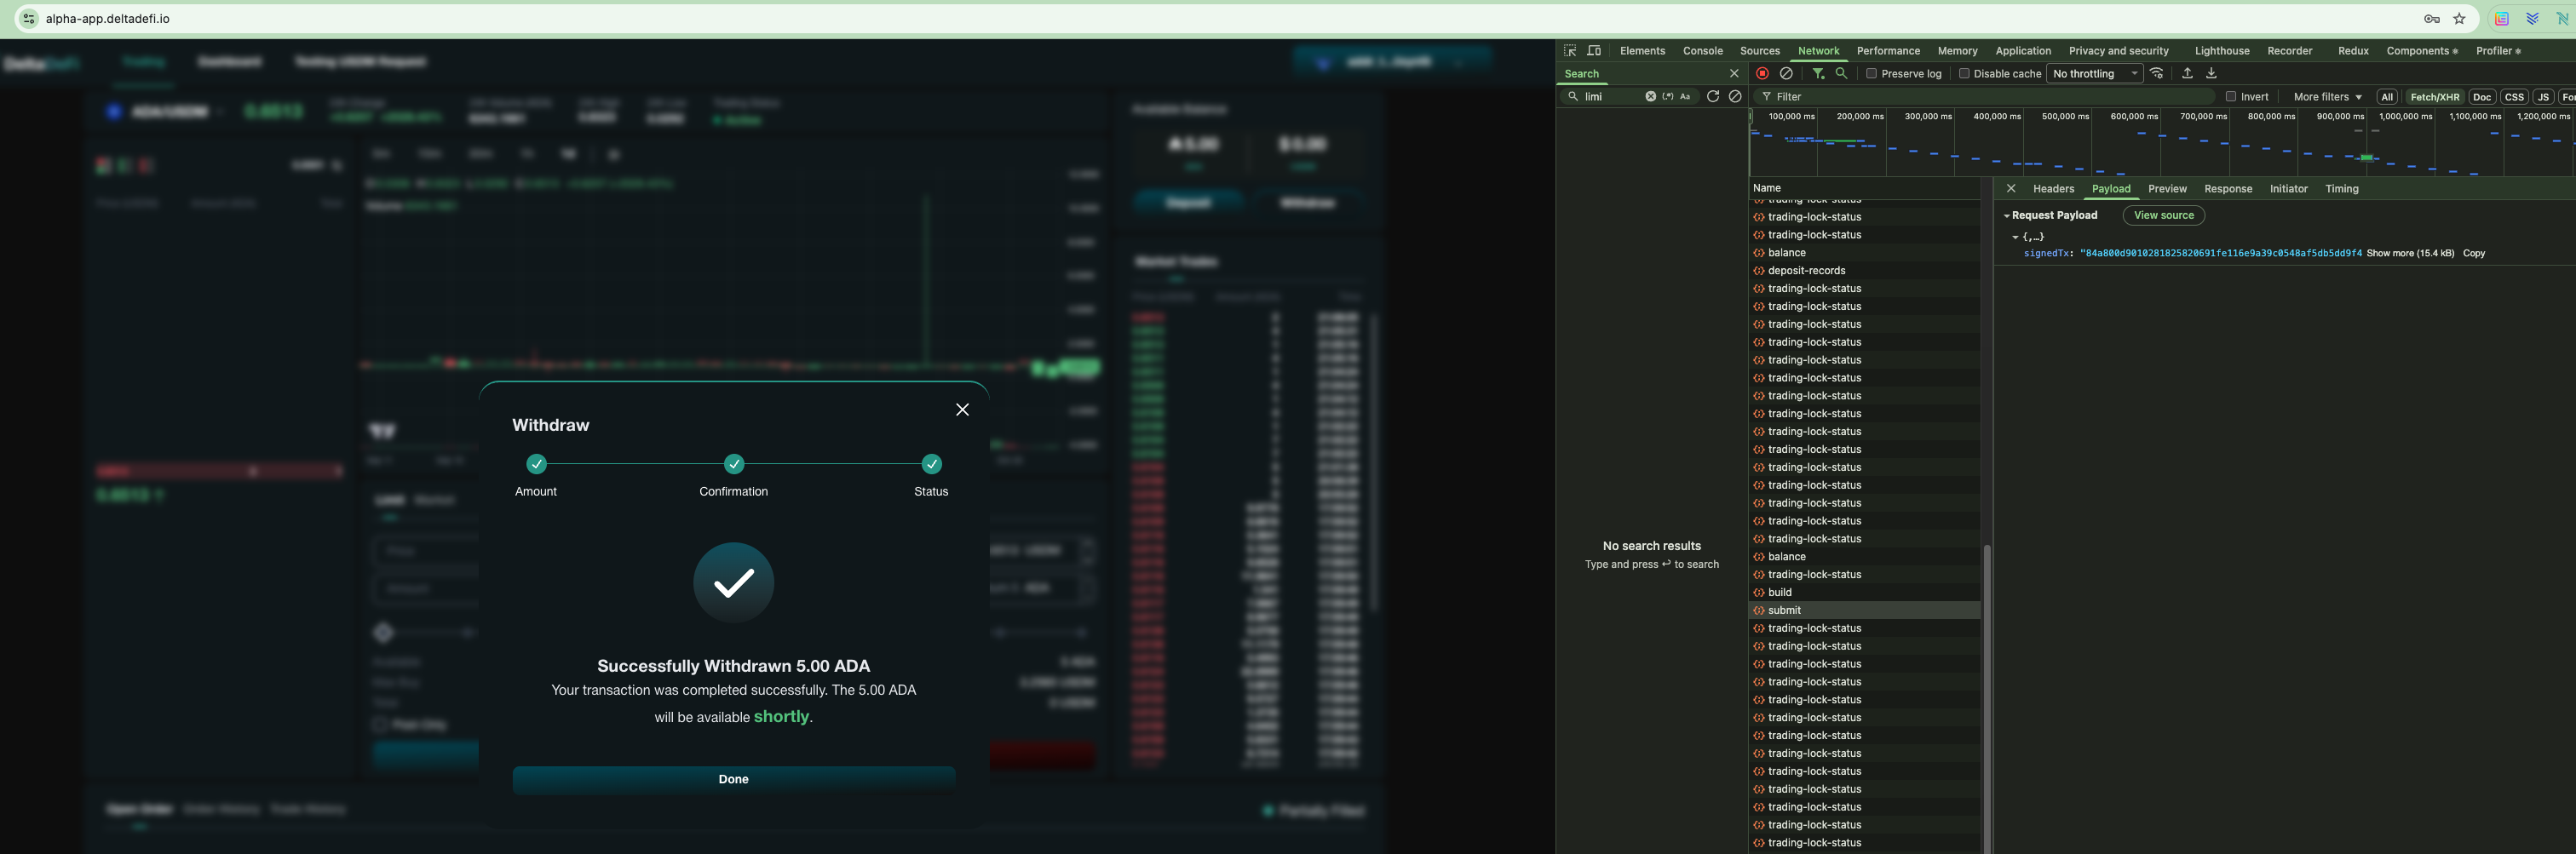Select the deposit-records request
The image size is (2576, 854).
click(x=1806, y=271)
